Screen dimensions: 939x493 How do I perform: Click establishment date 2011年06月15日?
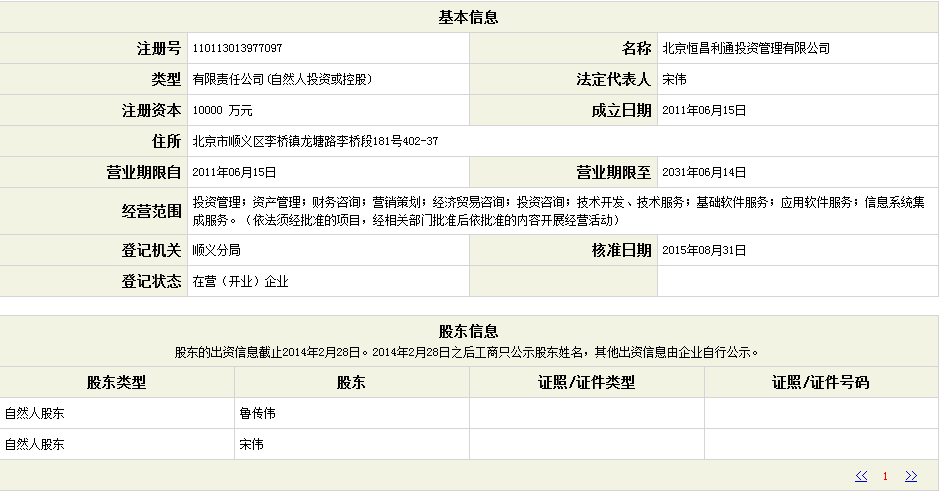pyautogui.click(x=704, y=110)
